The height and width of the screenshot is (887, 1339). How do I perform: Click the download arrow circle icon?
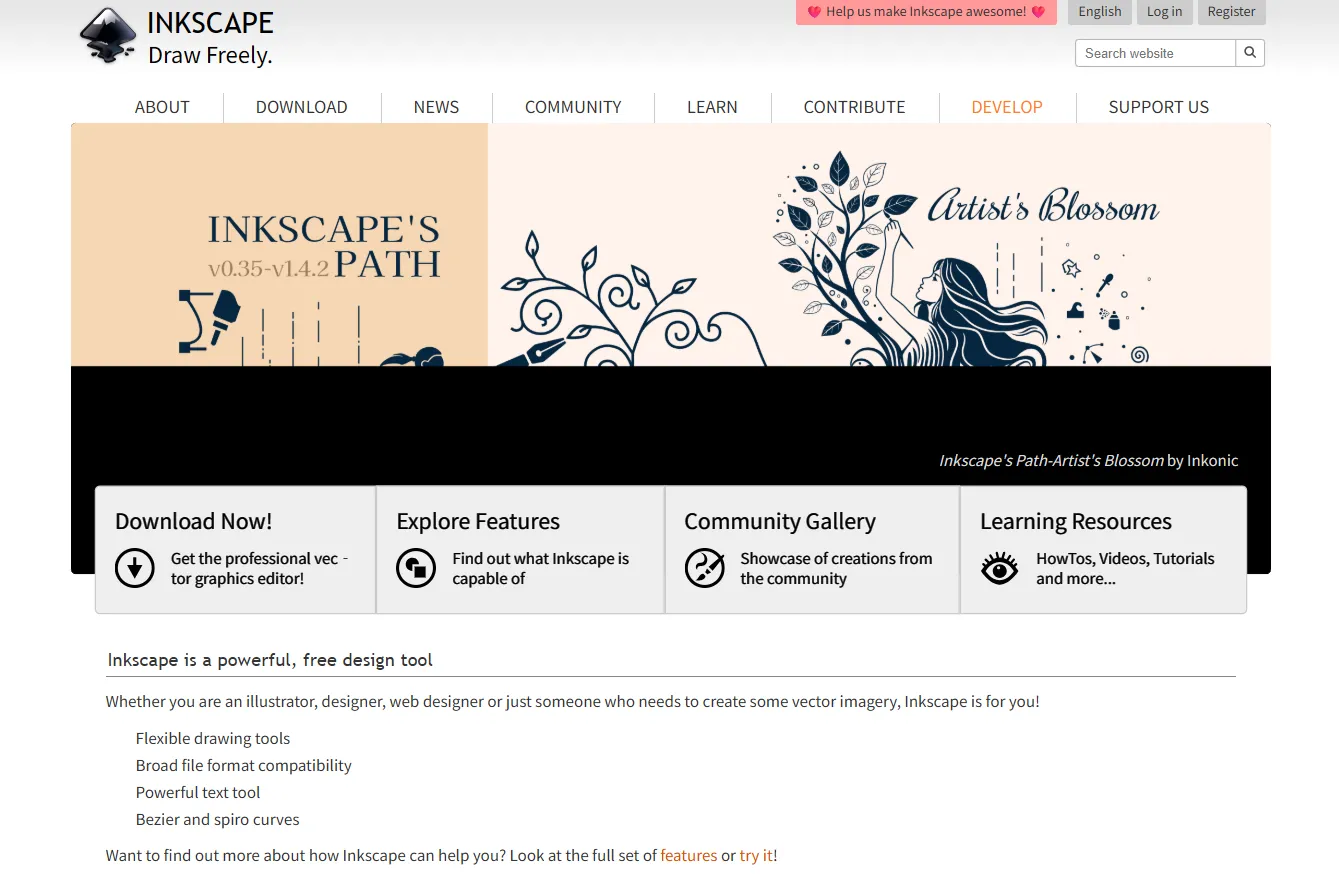[x=135, y=568]
